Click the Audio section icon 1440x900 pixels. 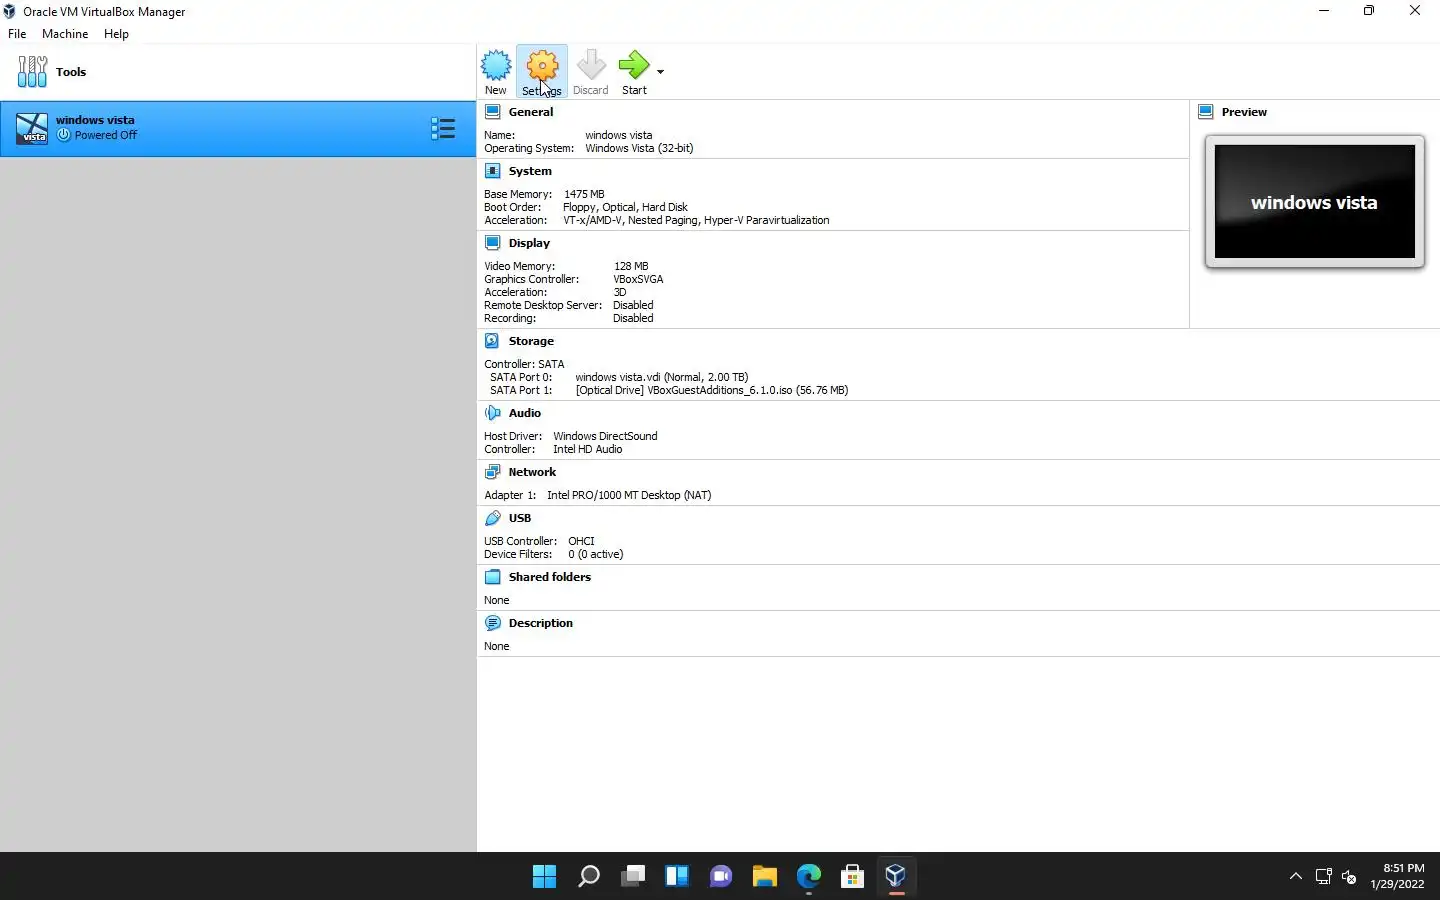click(x=492, y=413)
